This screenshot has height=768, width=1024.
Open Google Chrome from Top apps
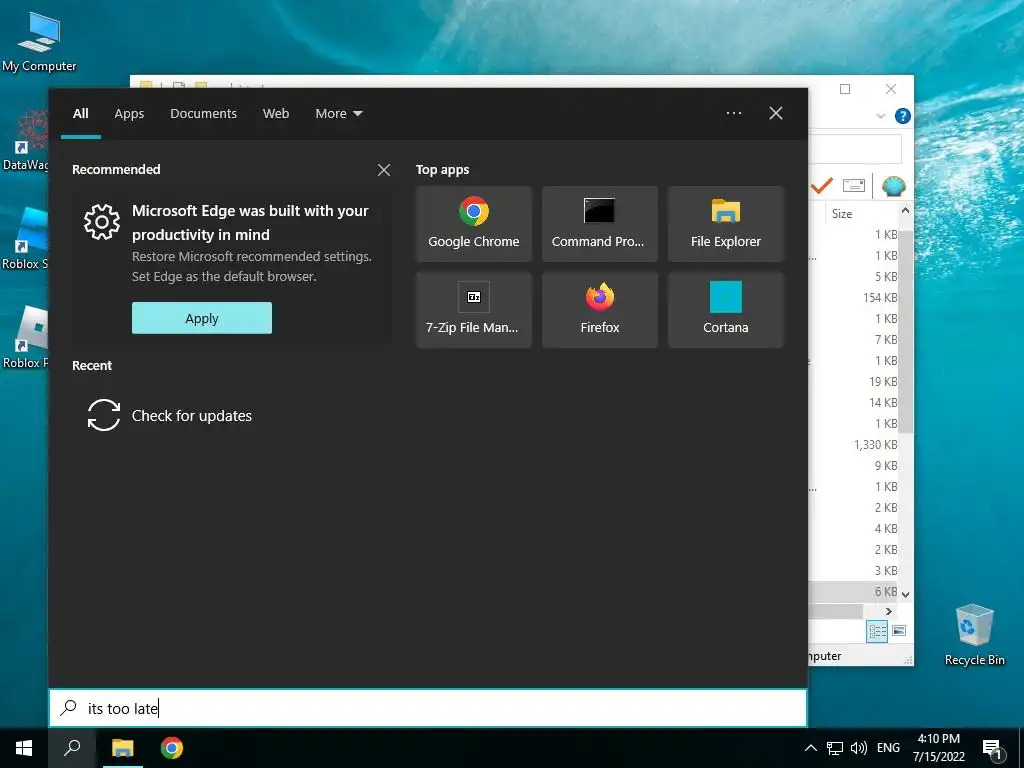click(x=473, y=224)
